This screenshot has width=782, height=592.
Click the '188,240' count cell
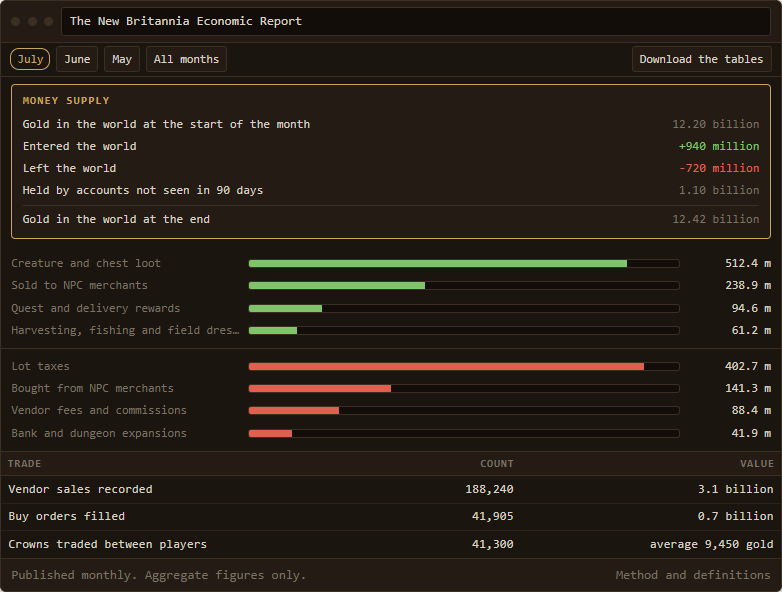coord(489,489)
